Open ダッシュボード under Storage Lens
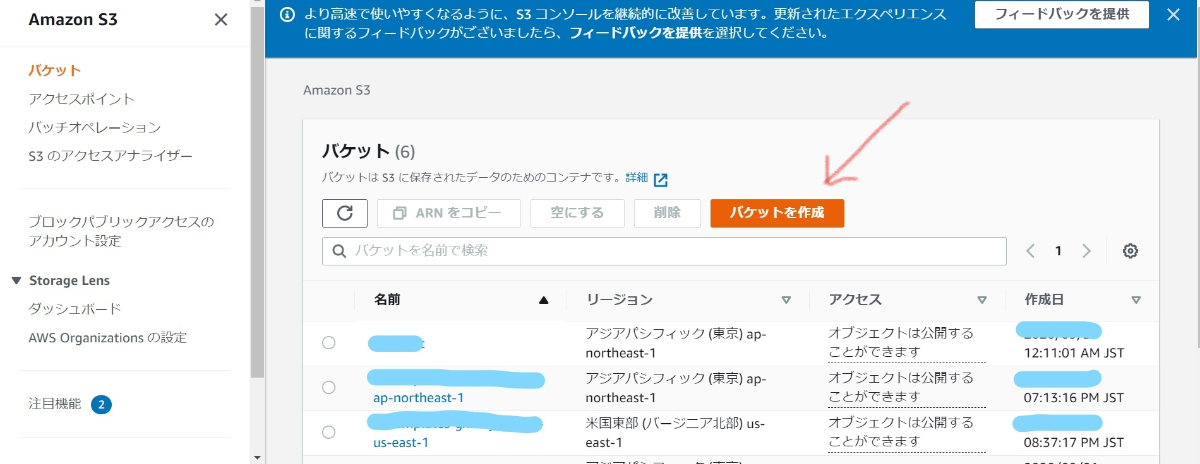This screenshot has height=464, width=1200. click(x=75, y=309)
